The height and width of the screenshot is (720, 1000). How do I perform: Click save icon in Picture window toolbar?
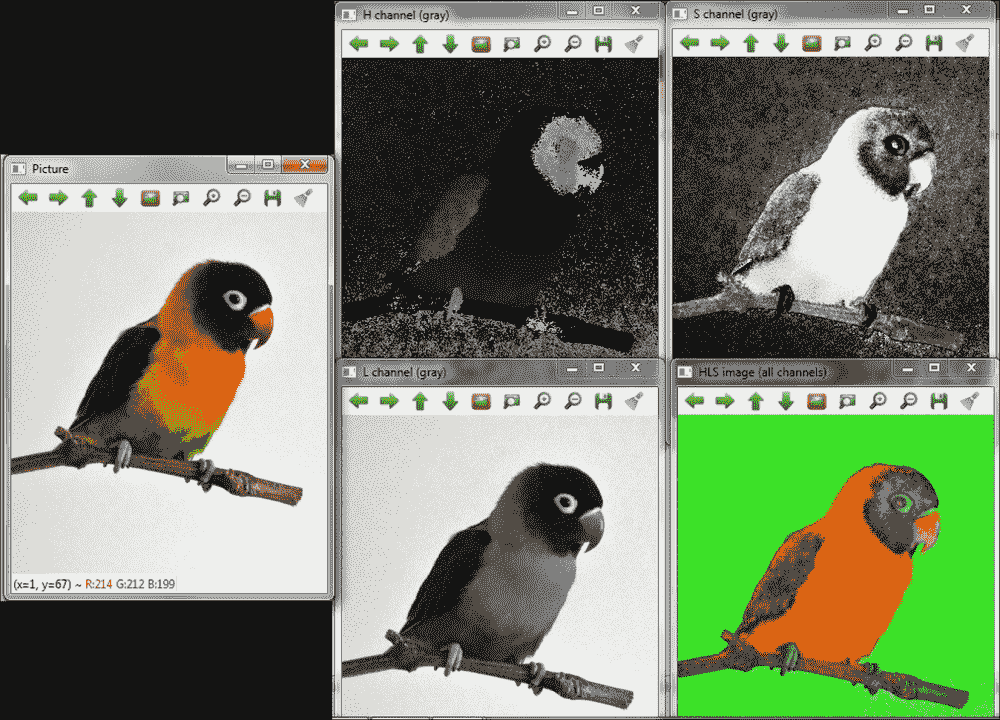click(x=272, y=198)
